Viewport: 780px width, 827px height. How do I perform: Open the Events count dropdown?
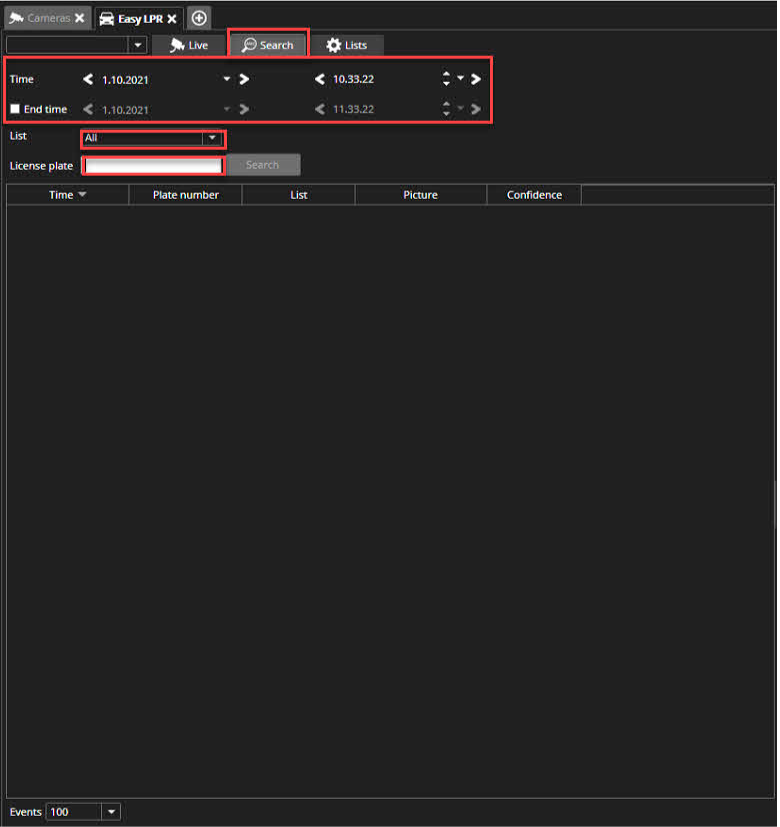click(111, 812)
